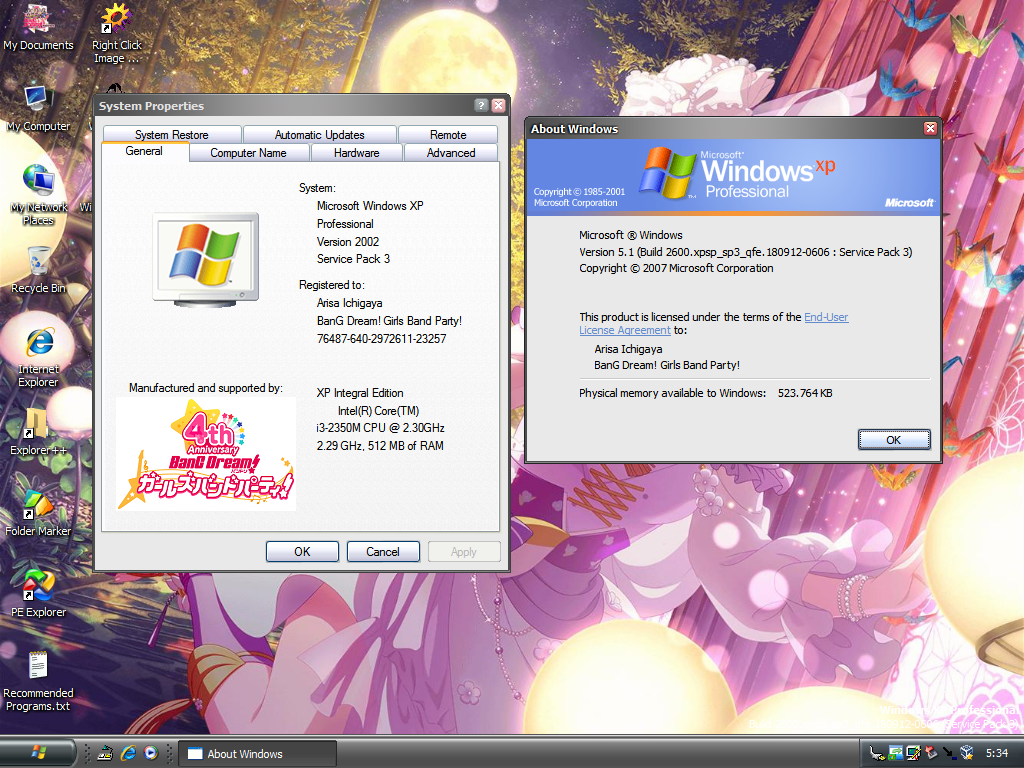Click the Windows XP Professional banner
Screen dimensions: 1024x768
(x=733, y=176)
